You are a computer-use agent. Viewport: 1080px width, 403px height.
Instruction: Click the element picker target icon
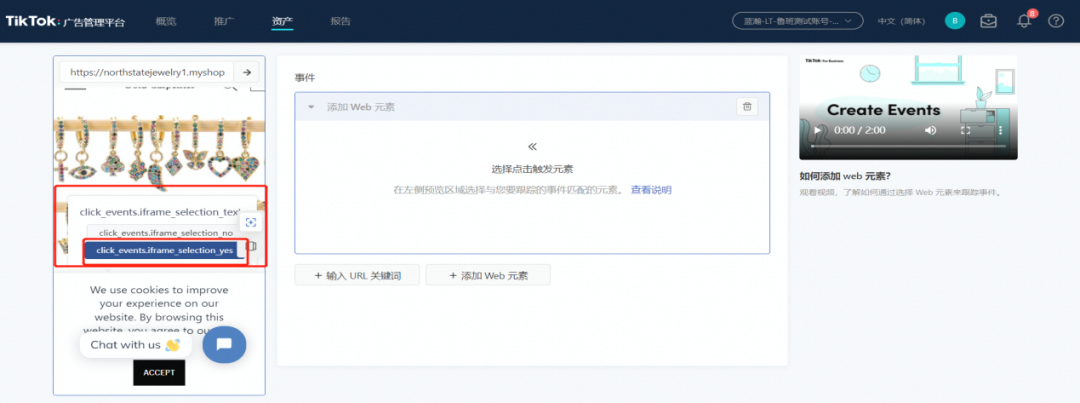pos(251,222)
